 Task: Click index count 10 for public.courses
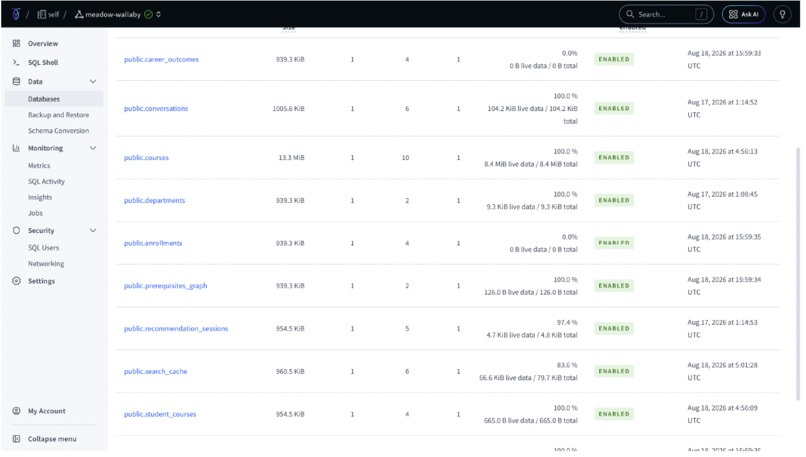tap(406, 158)
